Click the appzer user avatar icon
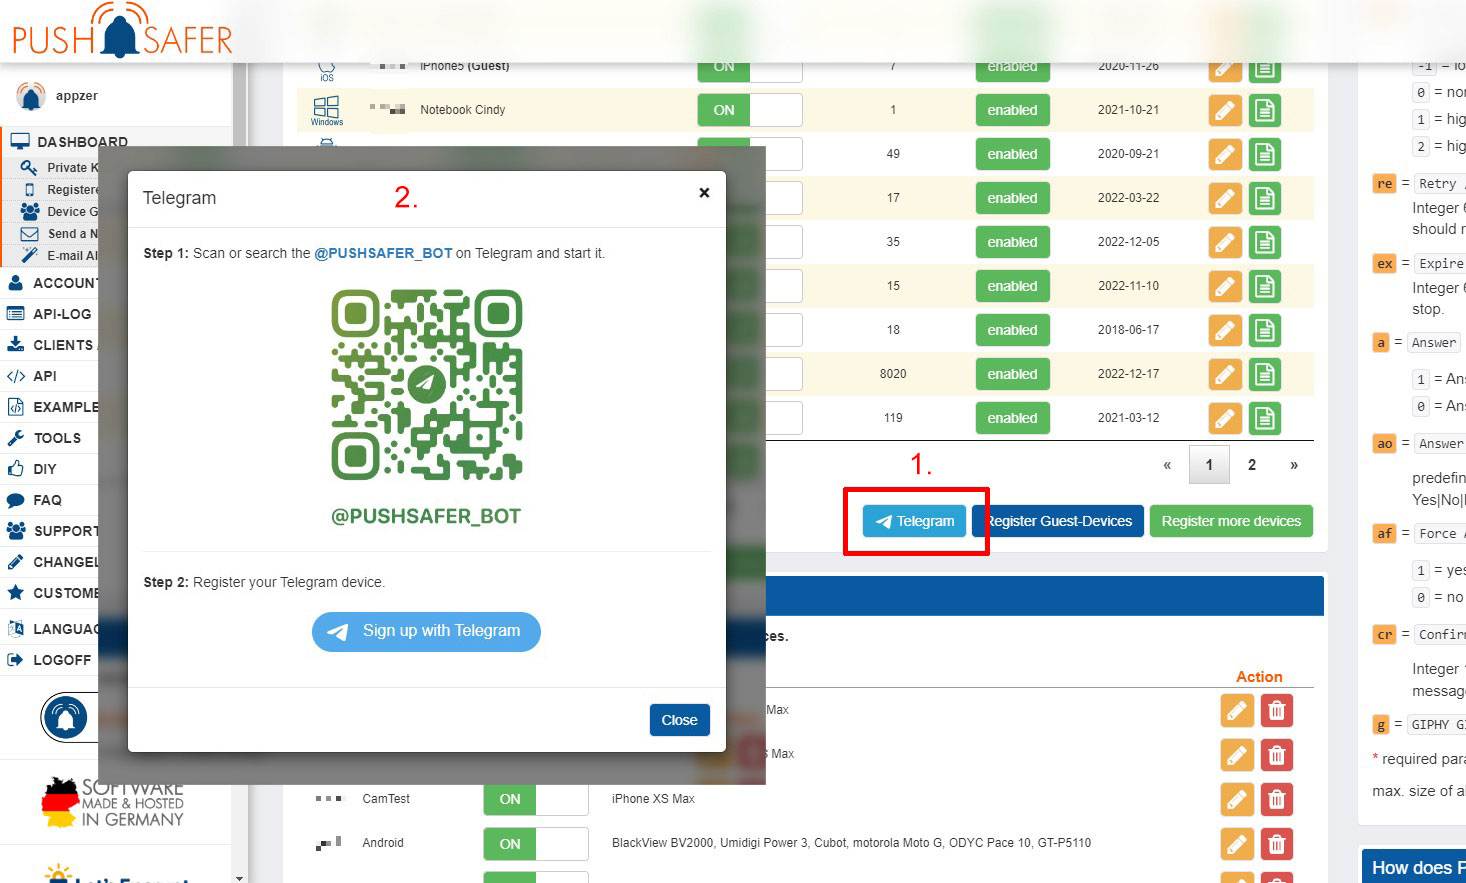The image size is (1466, 883). (31, 96)
